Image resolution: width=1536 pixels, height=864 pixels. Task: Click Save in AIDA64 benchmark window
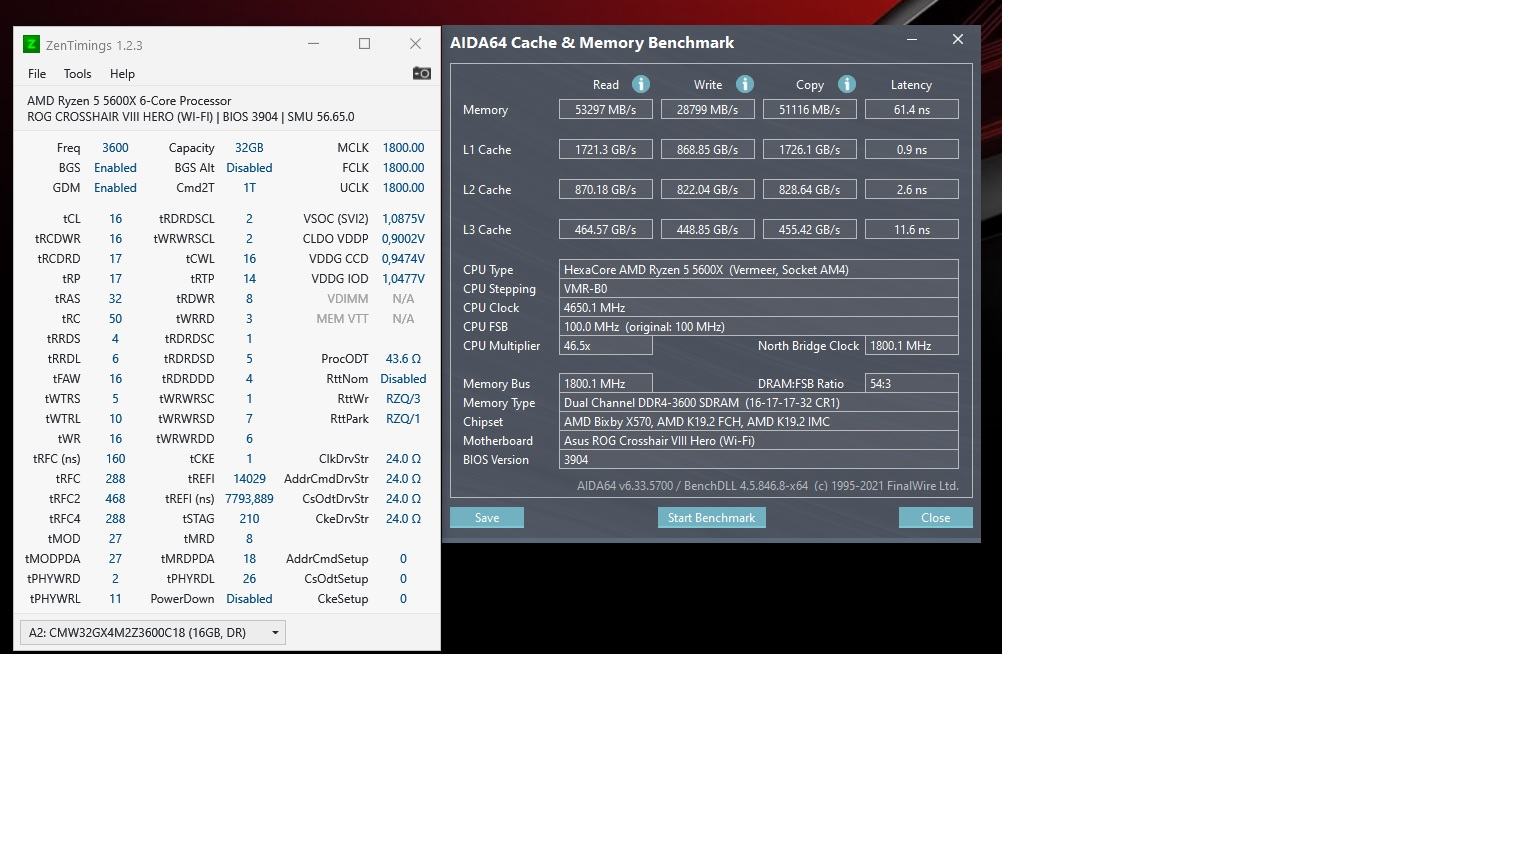pyautogui.click(x=487, y=517)
